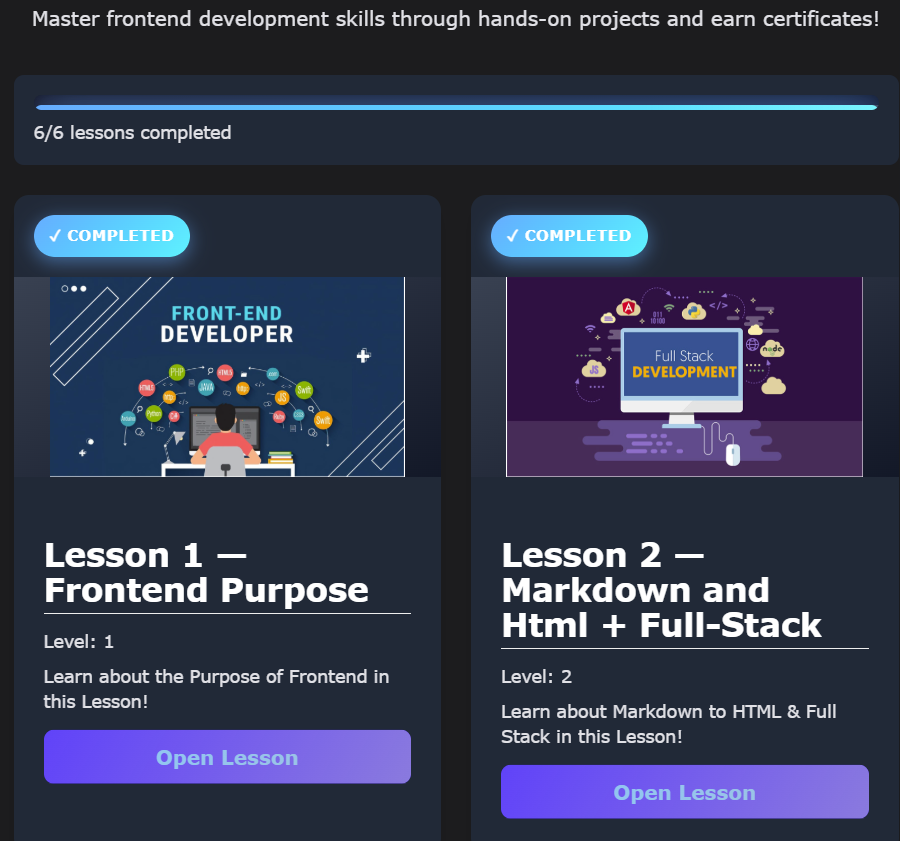Select the Lesson 1 — Frontend Purpose heading
Viewport: 900px width, 841px height.
tap(206, 573)
